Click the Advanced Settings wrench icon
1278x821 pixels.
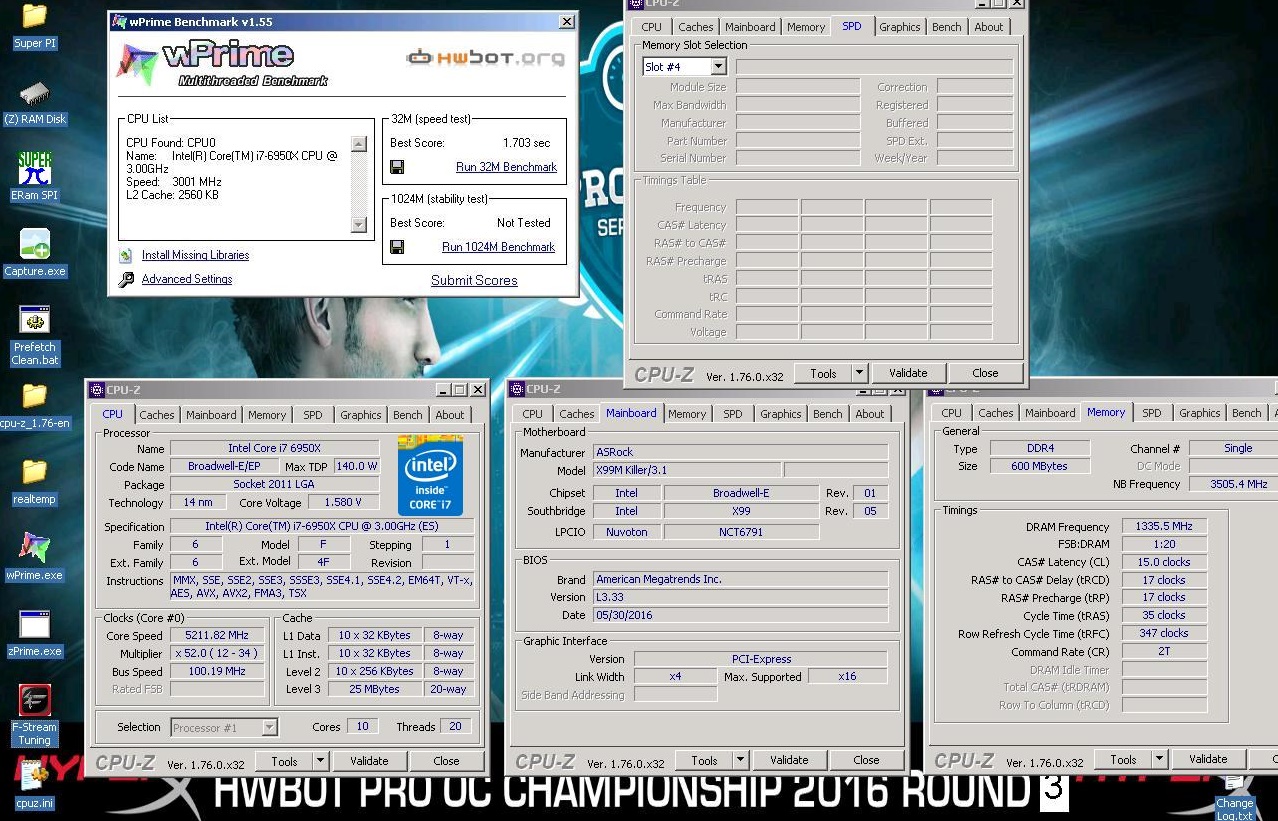[x=126, y=280]
